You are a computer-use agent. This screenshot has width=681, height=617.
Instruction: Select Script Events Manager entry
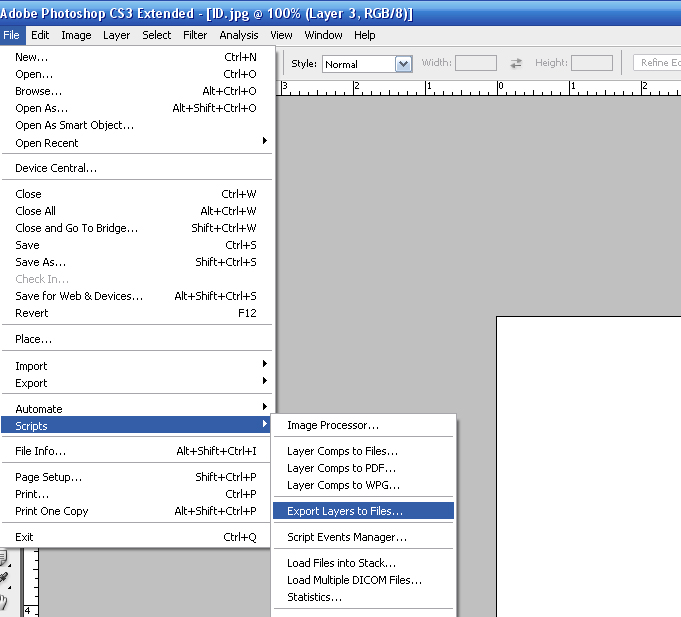coord(364,537)
